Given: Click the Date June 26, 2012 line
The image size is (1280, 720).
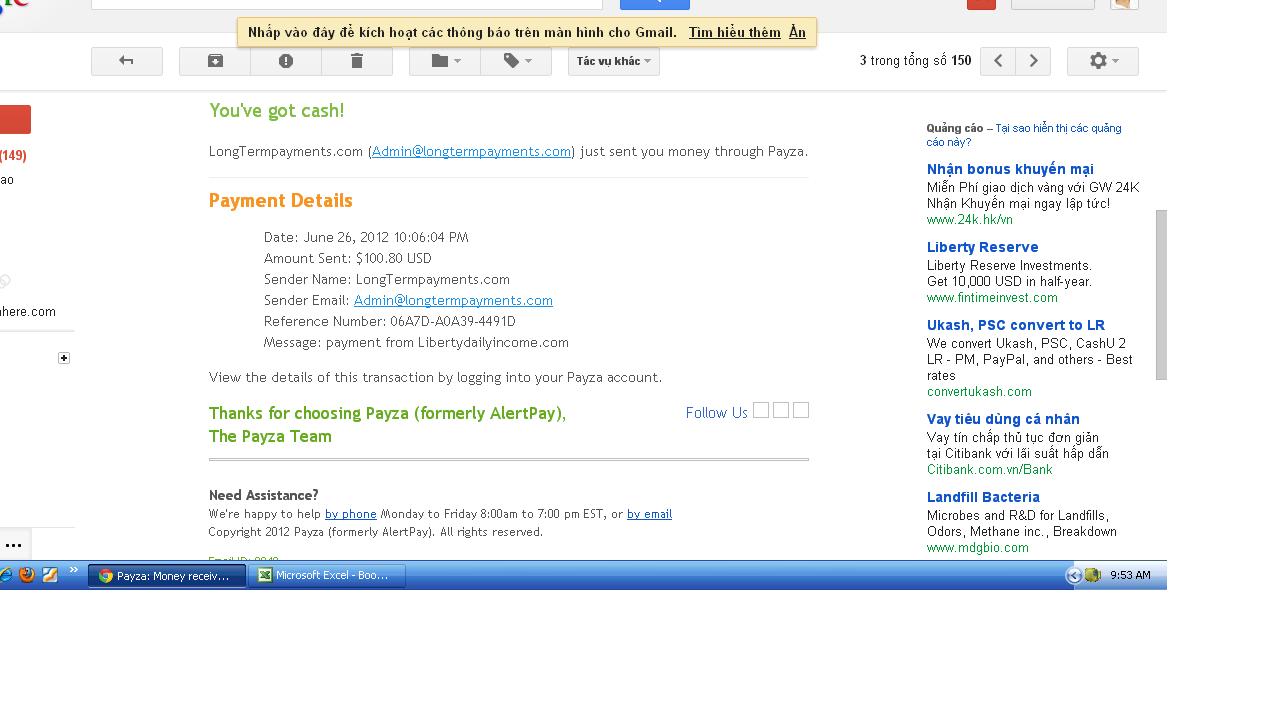Looking at the screenshot, I should pyautogui.click(x=366, y=237).
